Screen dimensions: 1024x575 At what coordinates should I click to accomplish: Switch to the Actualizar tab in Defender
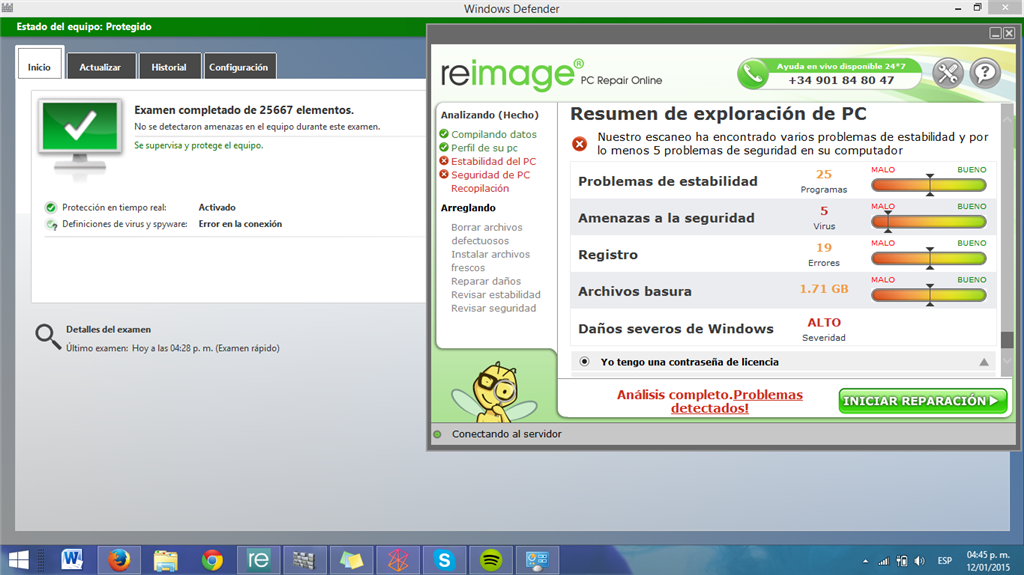(100, 67)
